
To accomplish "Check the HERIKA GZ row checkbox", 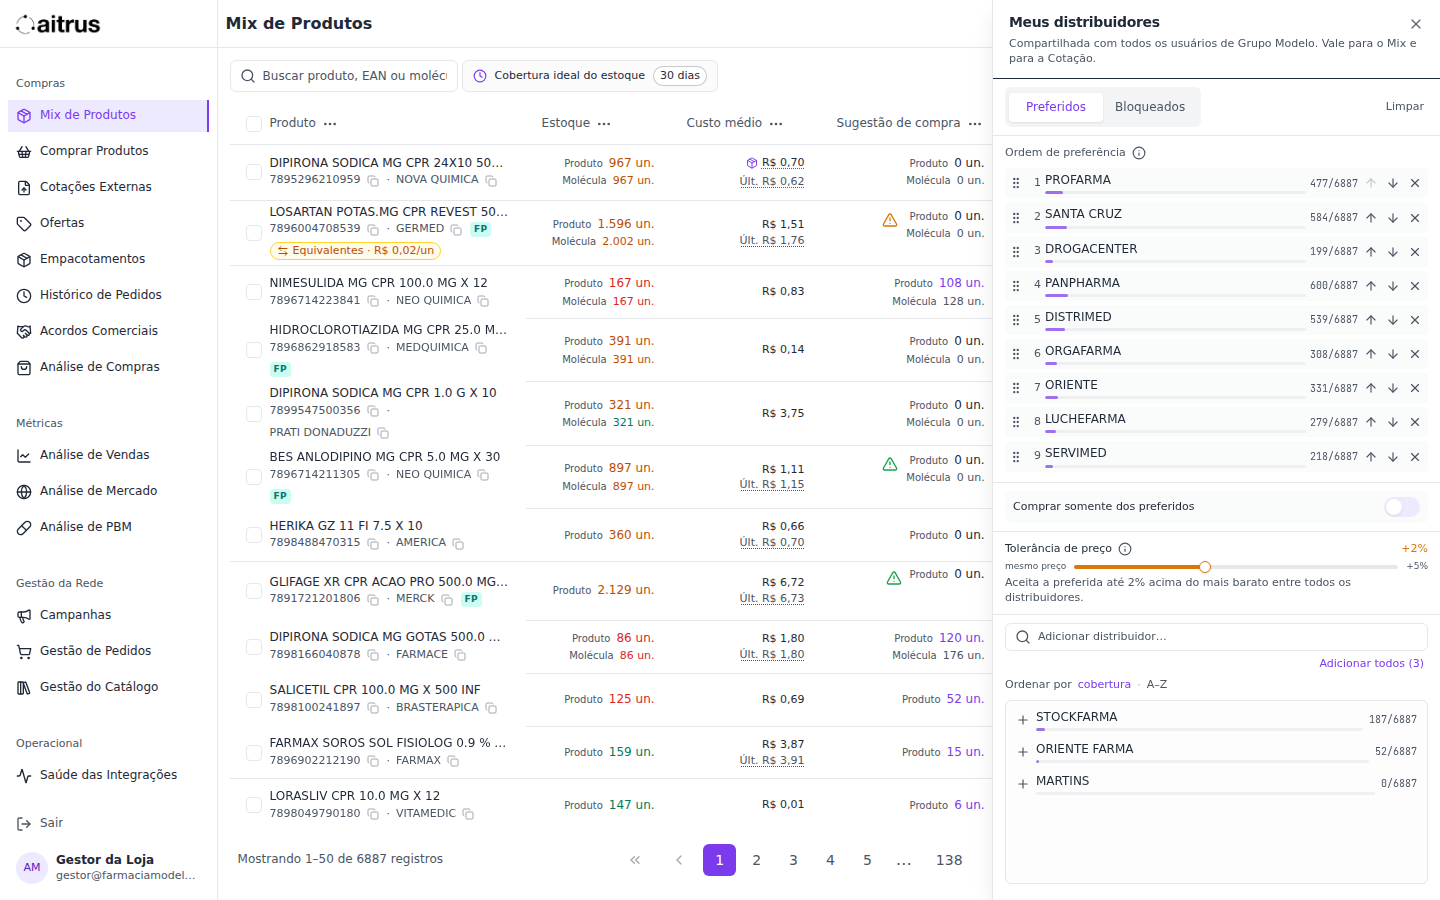I will point(254,535).
